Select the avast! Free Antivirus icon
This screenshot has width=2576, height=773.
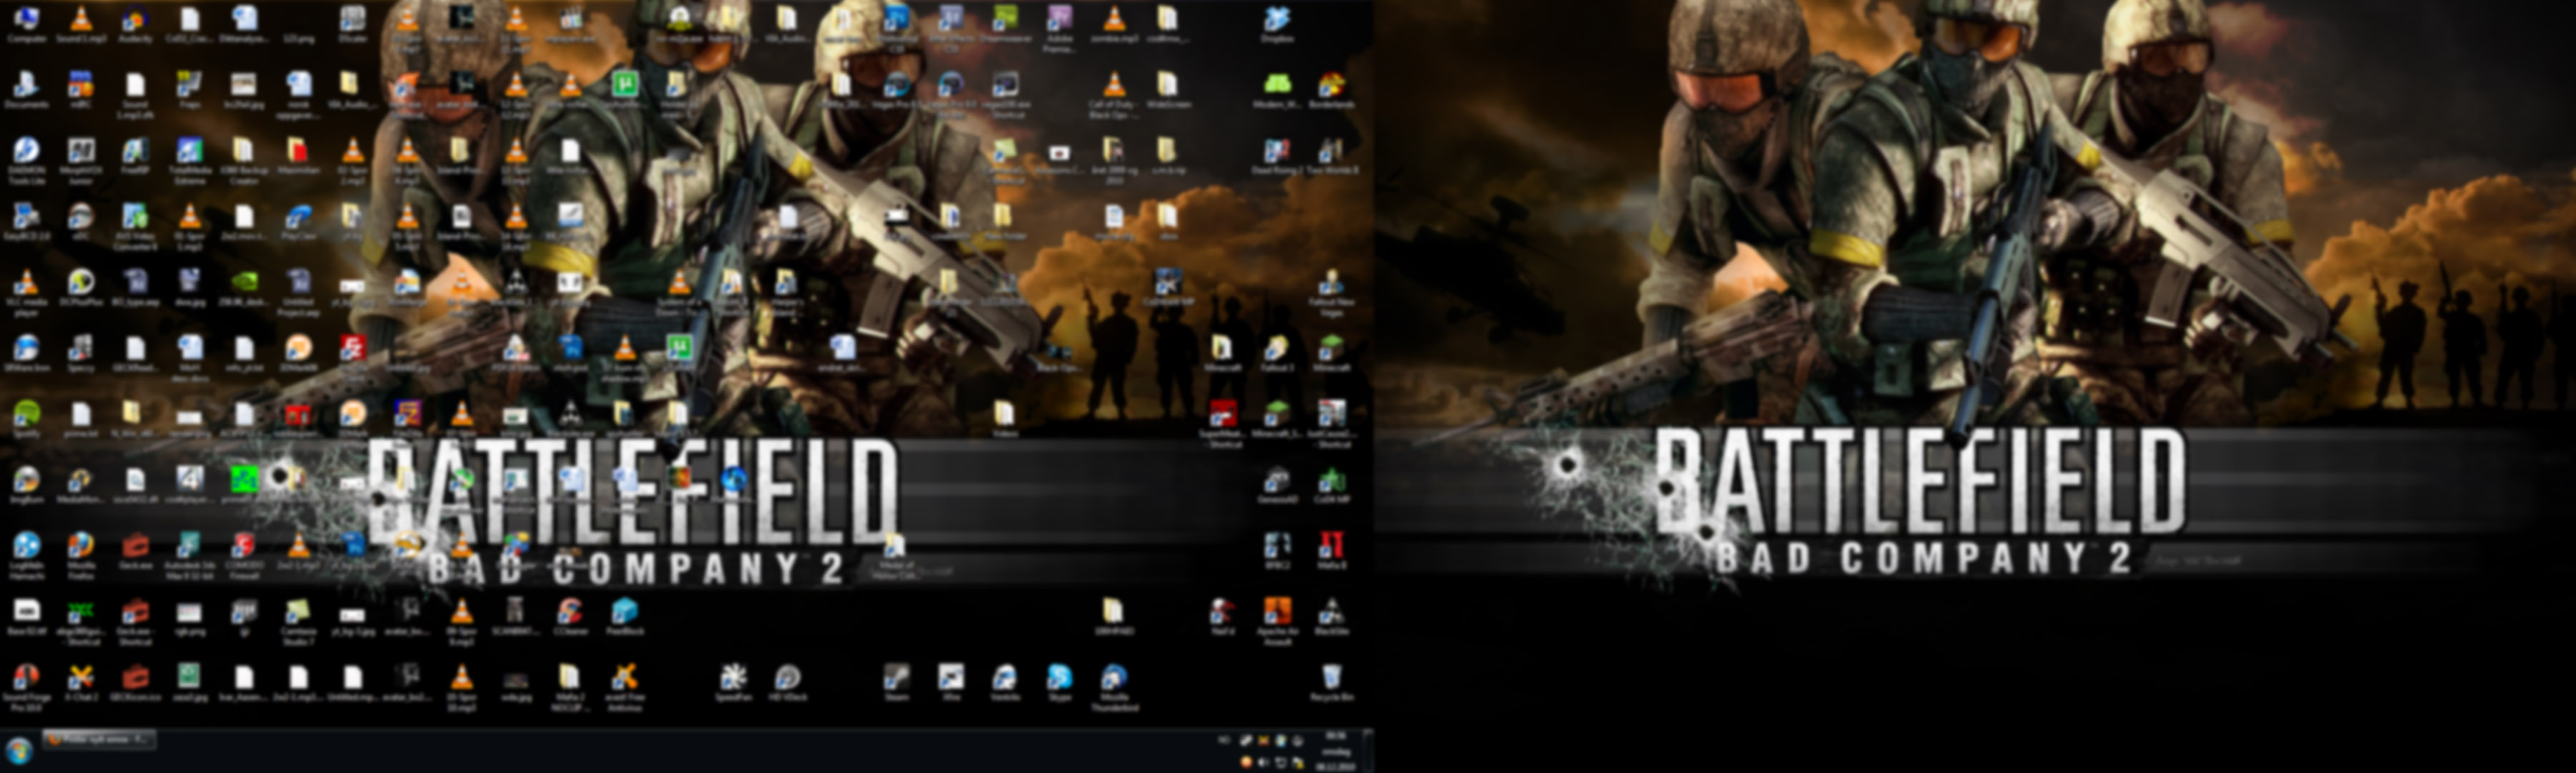[624, 688]
